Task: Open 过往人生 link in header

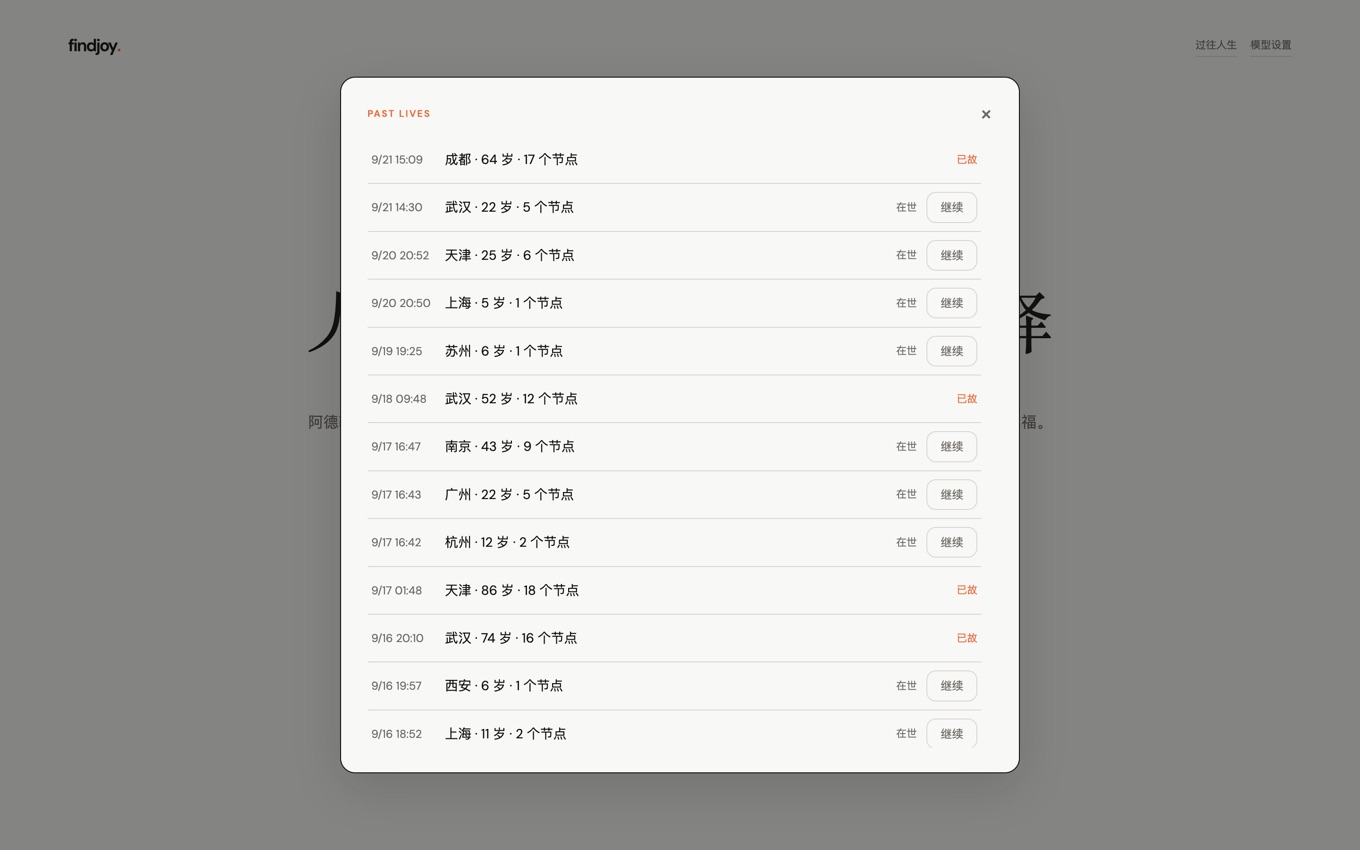Action: [x=1216, y=45]
